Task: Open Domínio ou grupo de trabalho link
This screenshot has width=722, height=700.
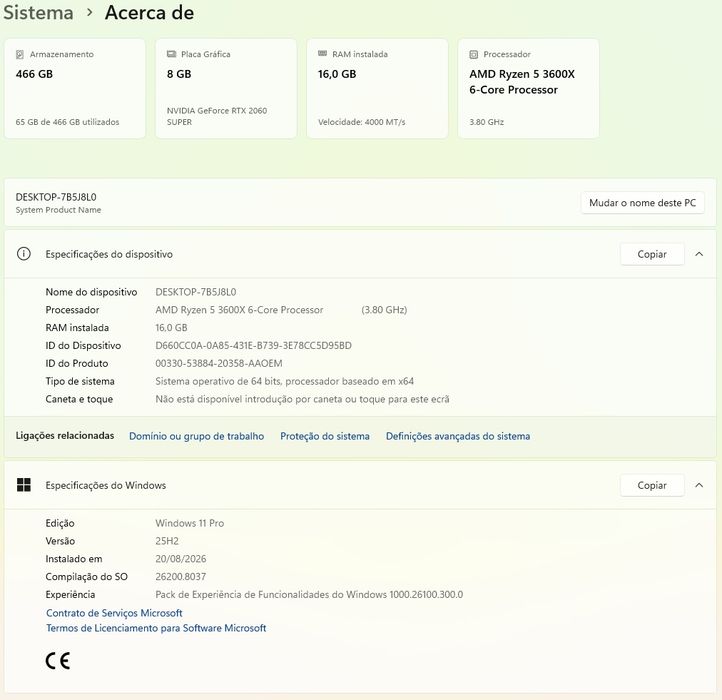Action: [x=197, y=436]
